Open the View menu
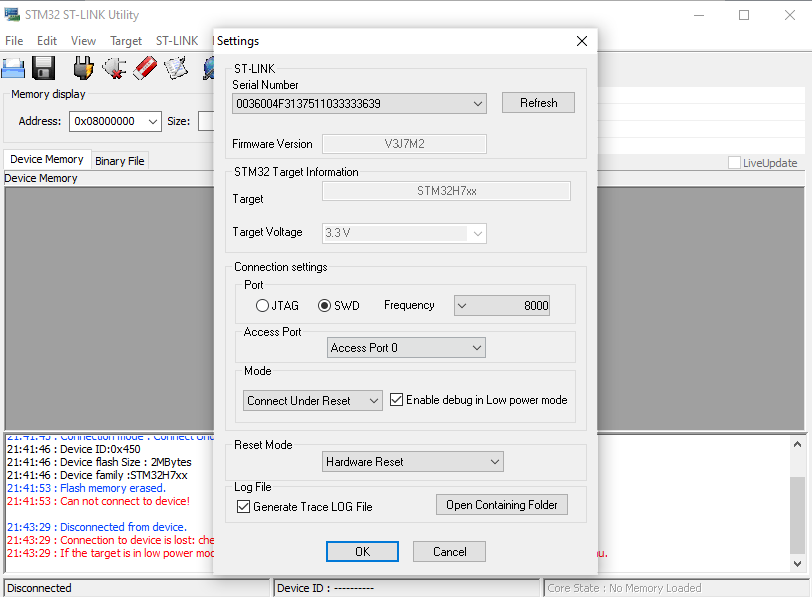The height and width of the screenshot is (598, 812). 83,41
